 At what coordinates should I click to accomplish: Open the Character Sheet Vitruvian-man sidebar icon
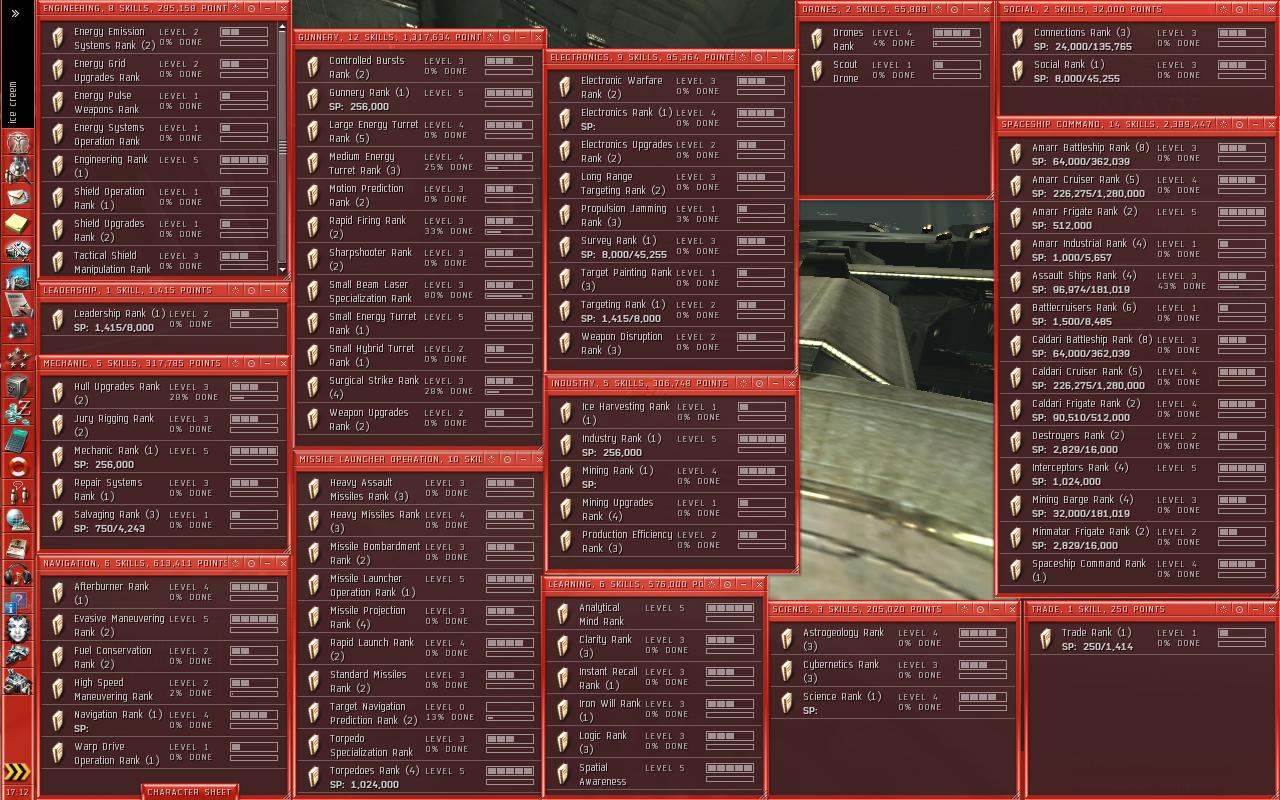click(x=17, y=142)
